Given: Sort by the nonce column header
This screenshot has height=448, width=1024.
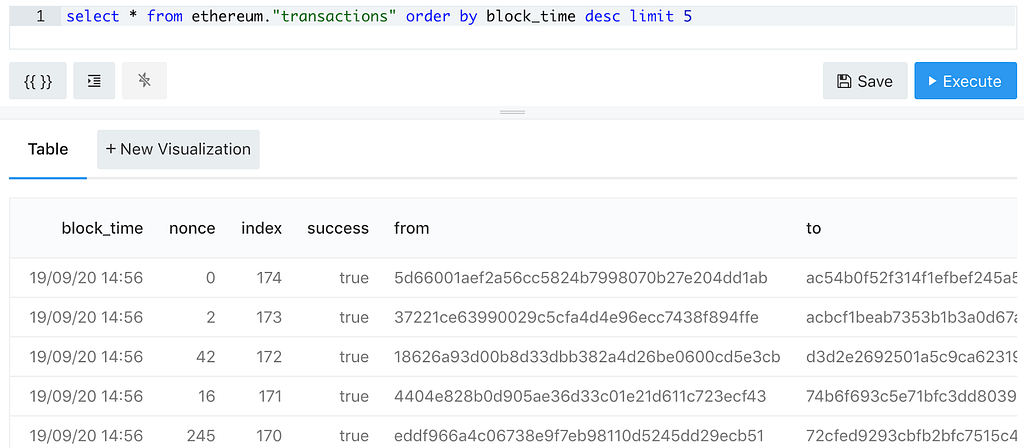Looking at the screenshot, I should pos(192,229).
